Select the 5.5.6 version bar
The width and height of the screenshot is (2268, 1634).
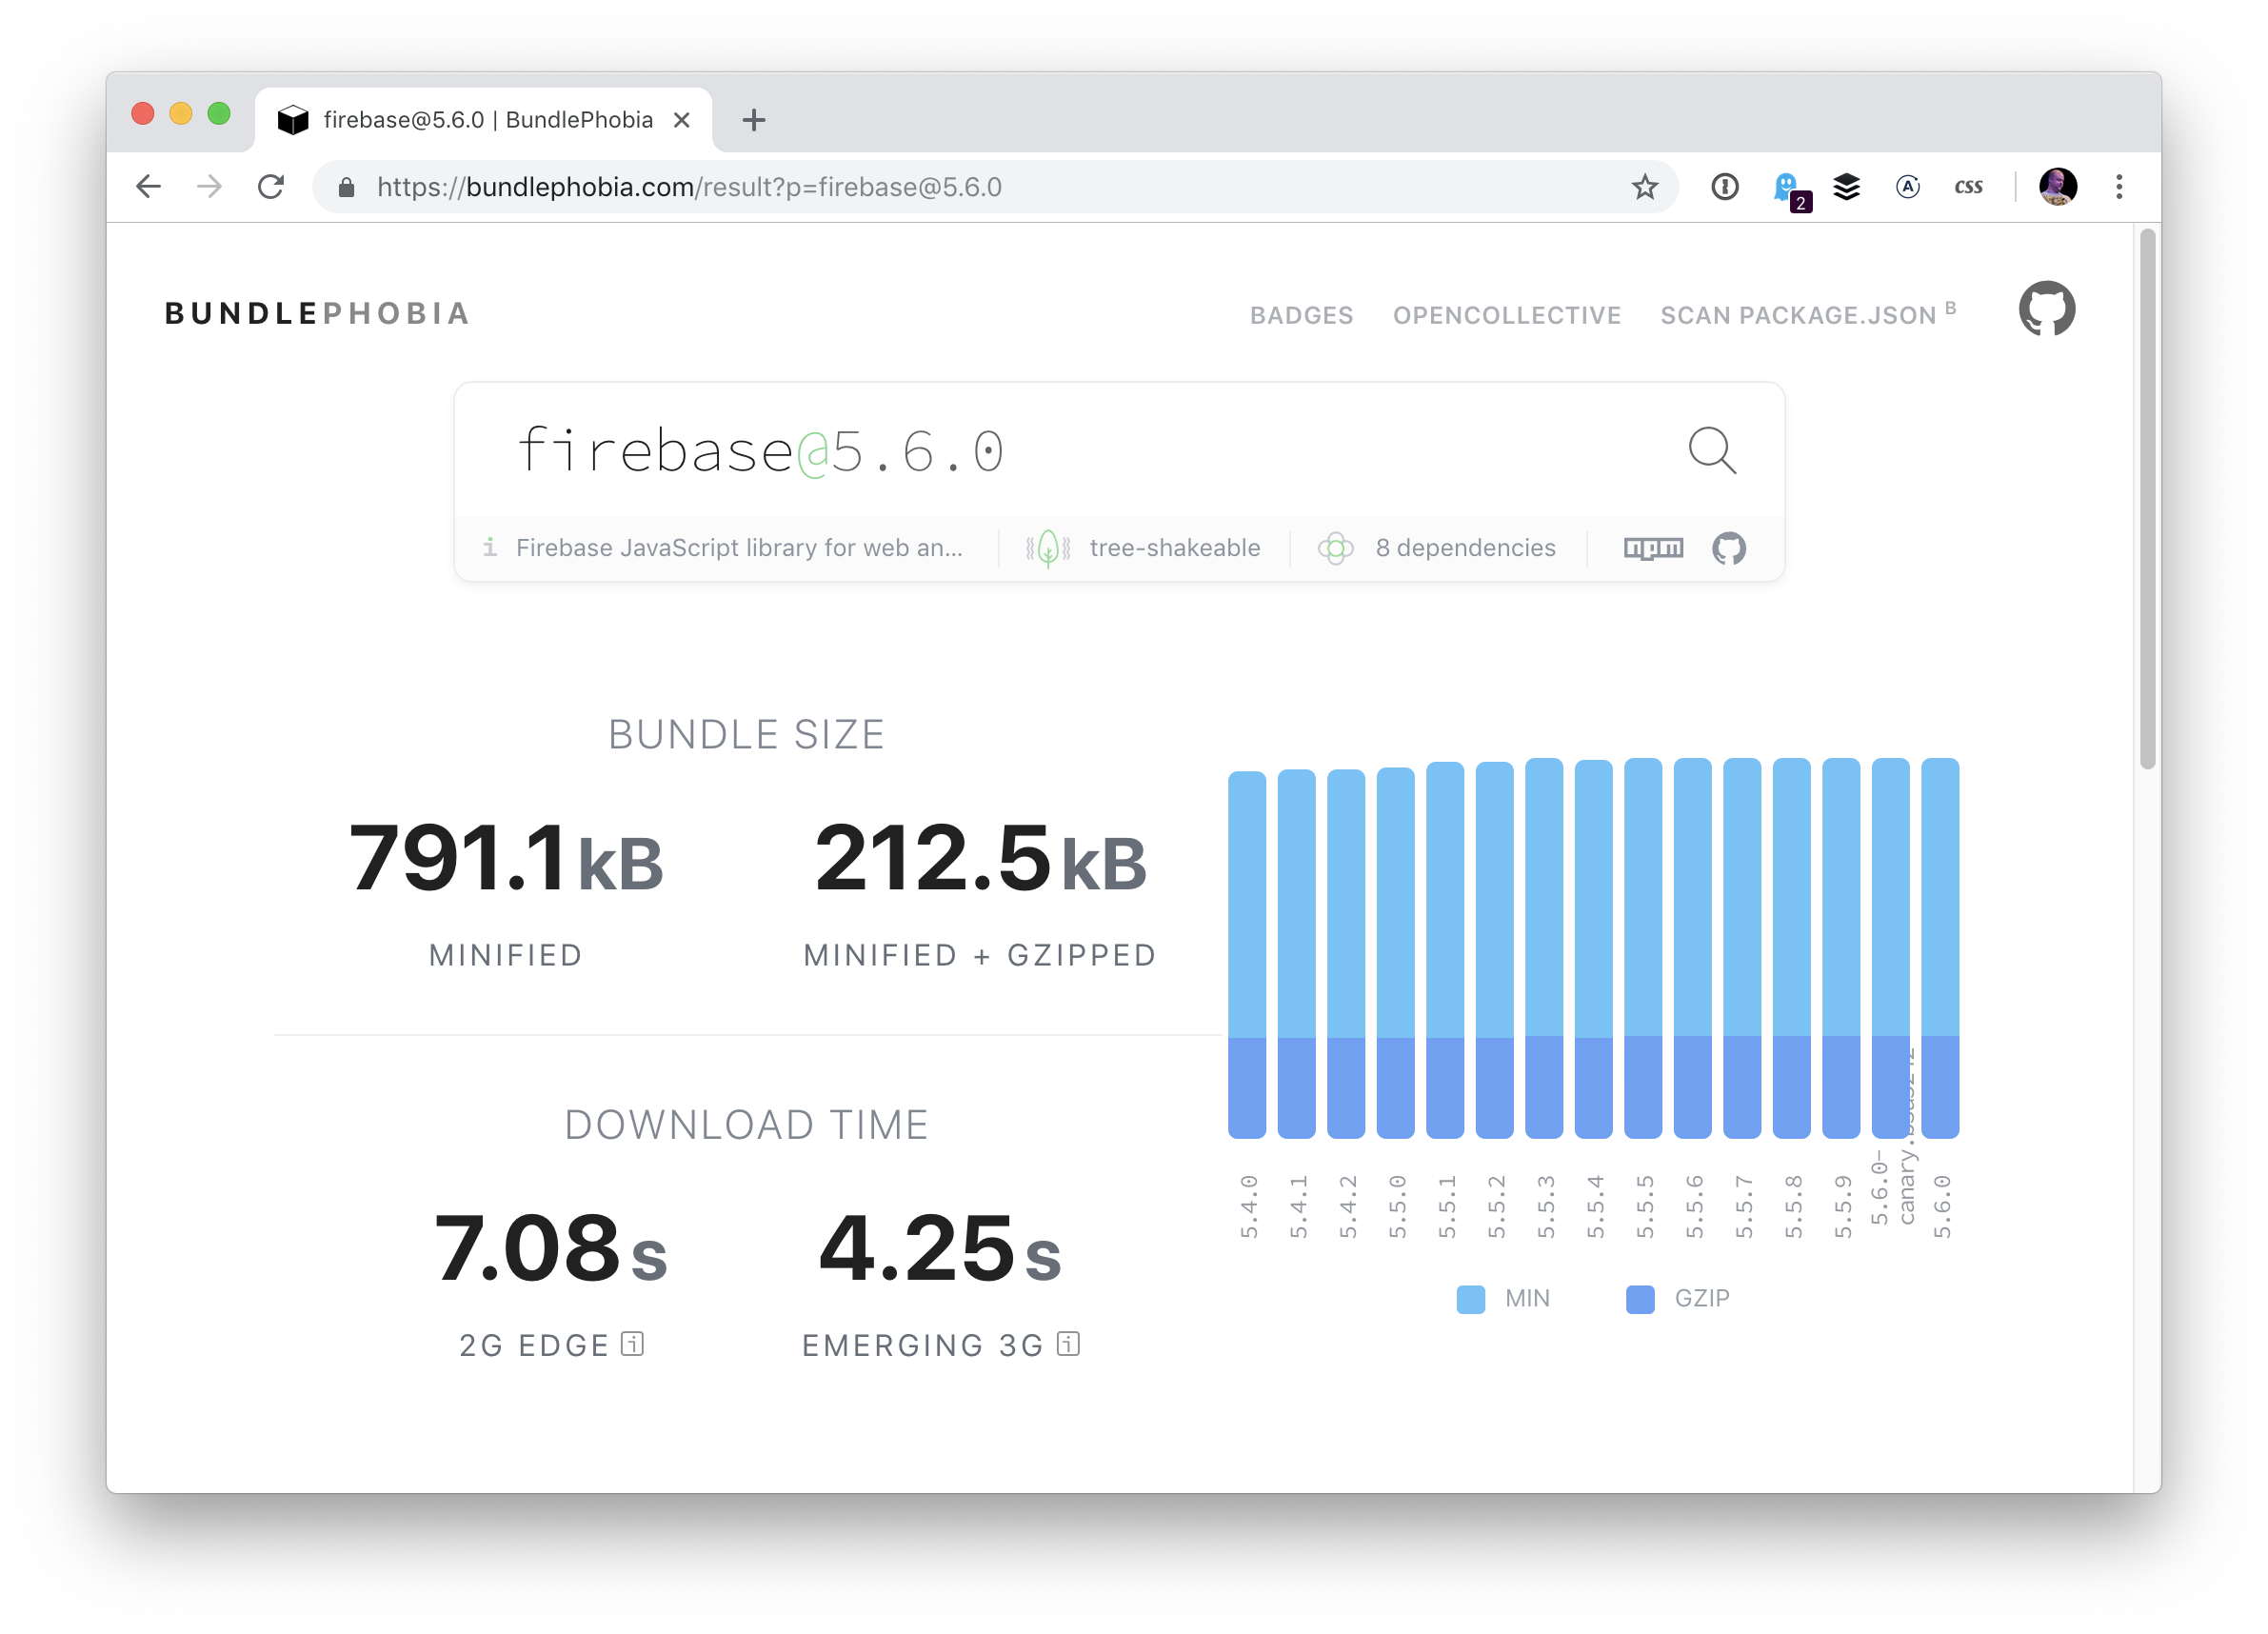[x=1692, y=948]
